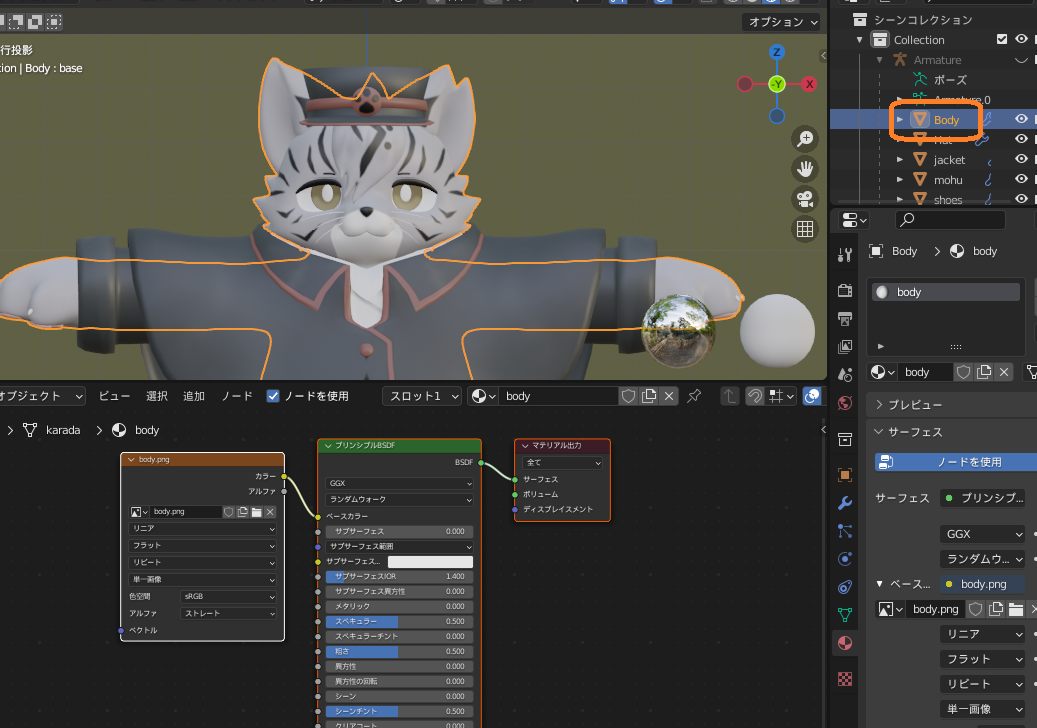Open the 全て dropdown in Material Output node
Screen dimensions: 1037x728
click(562, 463)
